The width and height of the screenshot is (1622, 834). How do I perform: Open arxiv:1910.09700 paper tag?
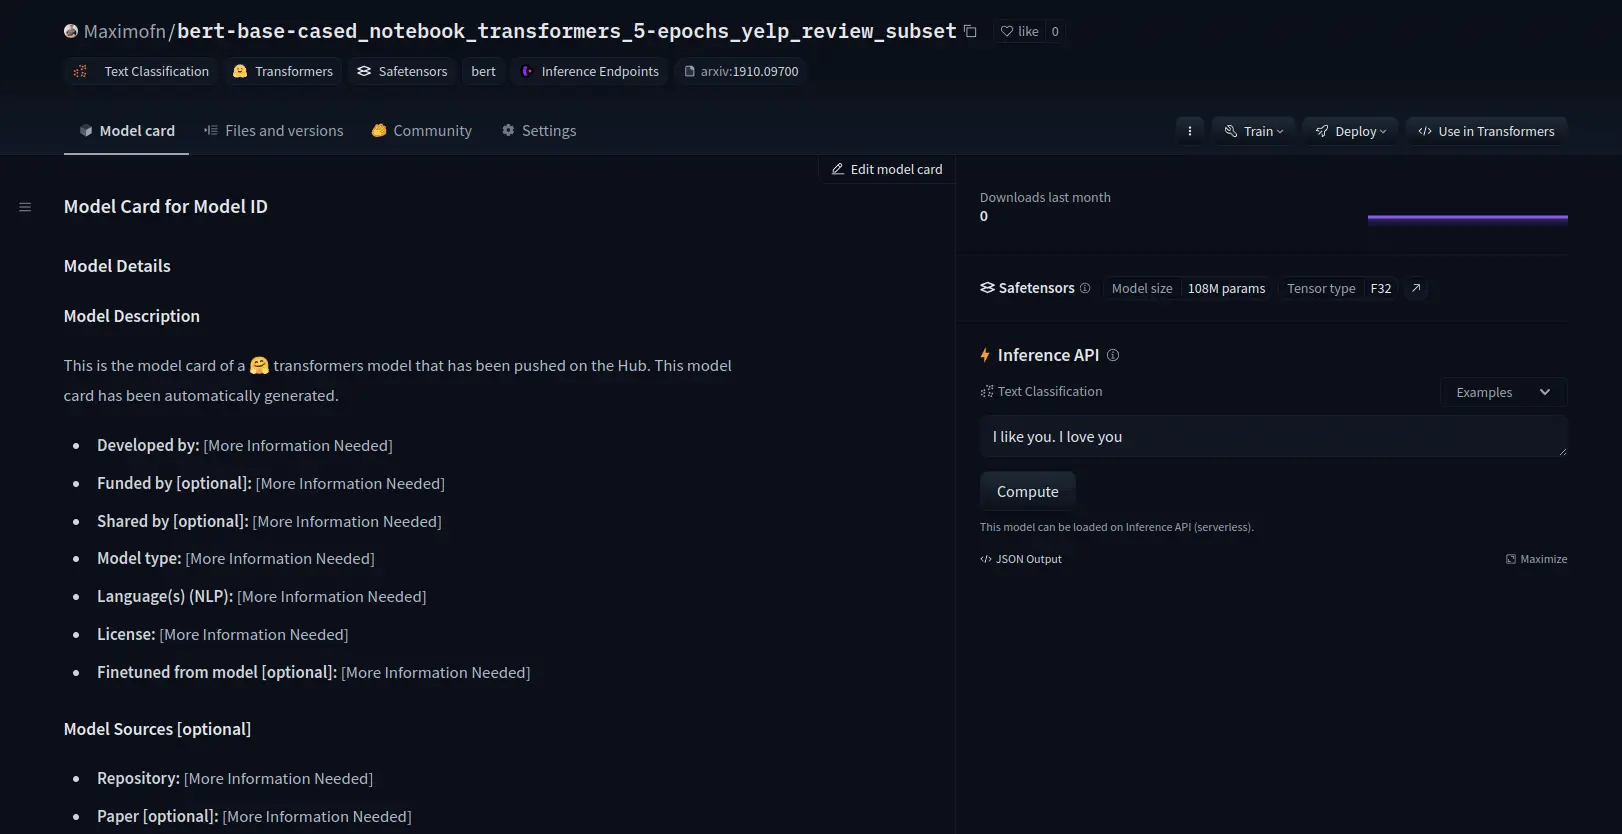click(x=741, y=71)
